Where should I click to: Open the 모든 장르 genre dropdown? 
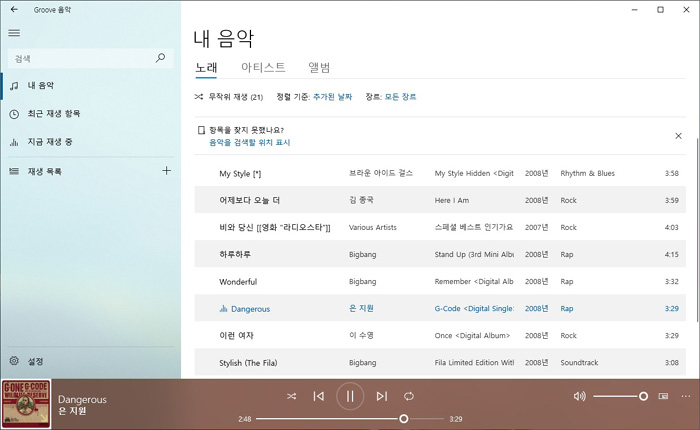[x=400, y=97]
